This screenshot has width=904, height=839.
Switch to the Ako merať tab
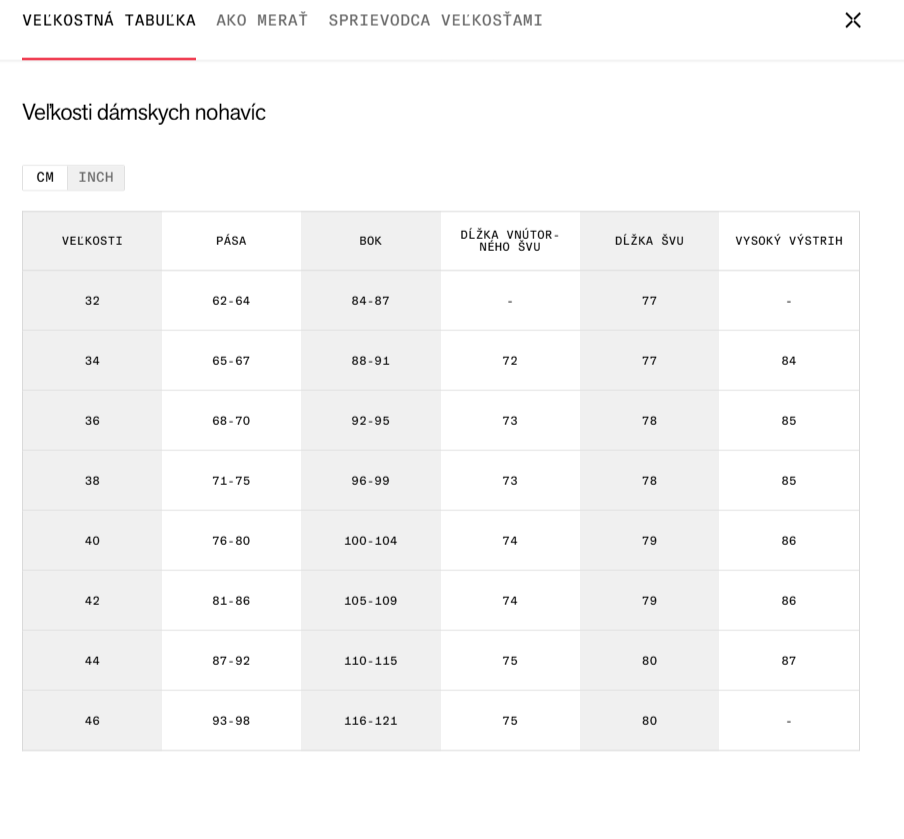pos(262,21)
